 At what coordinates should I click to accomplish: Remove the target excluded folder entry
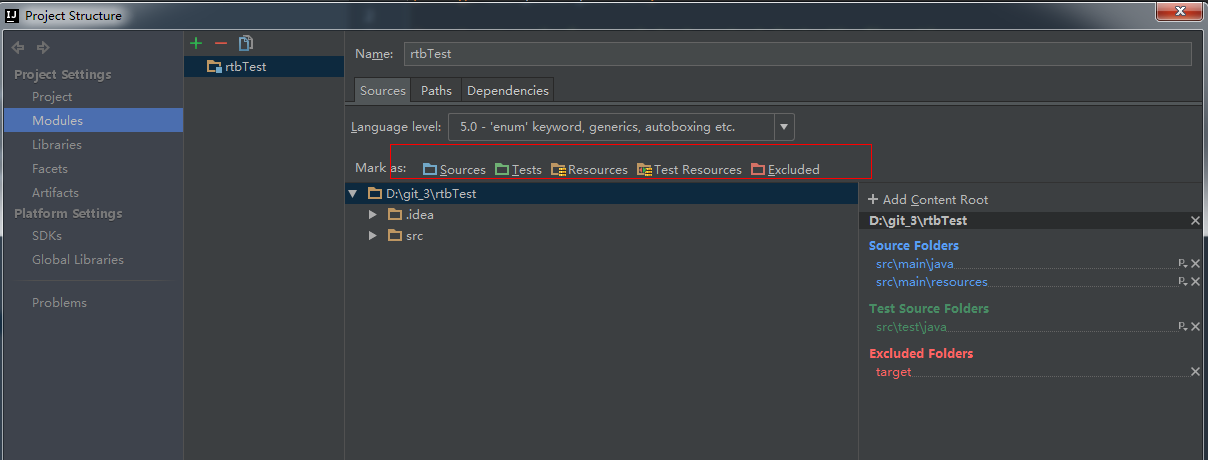click(1195, 372)
